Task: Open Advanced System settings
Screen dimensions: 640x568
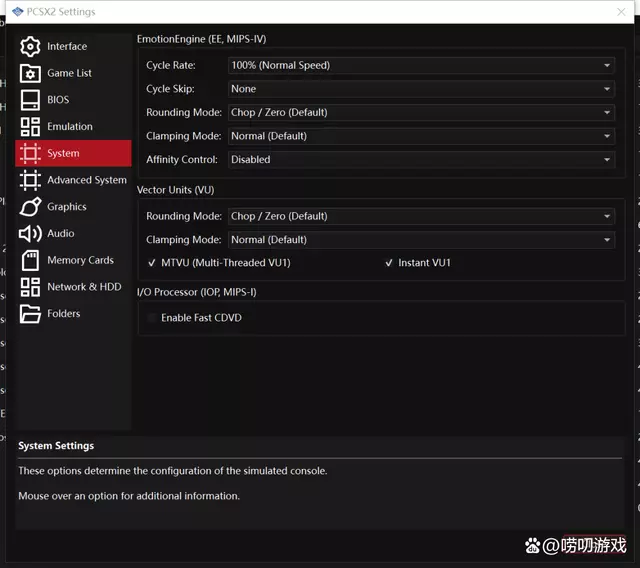Action: coord(73,180)
